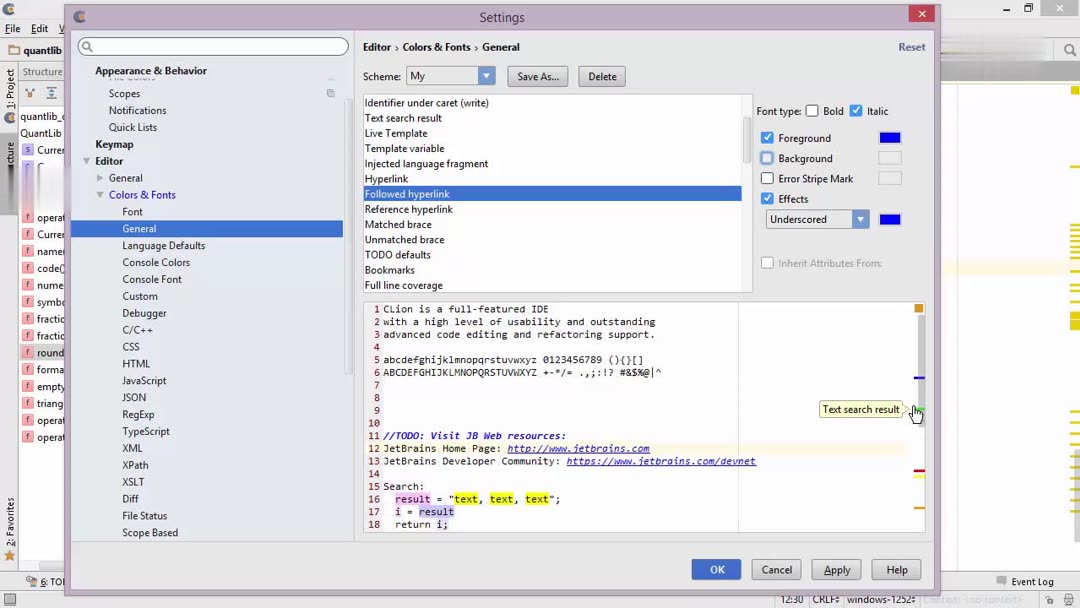Click the sort icon in the Structure panel toolbar

30,92
